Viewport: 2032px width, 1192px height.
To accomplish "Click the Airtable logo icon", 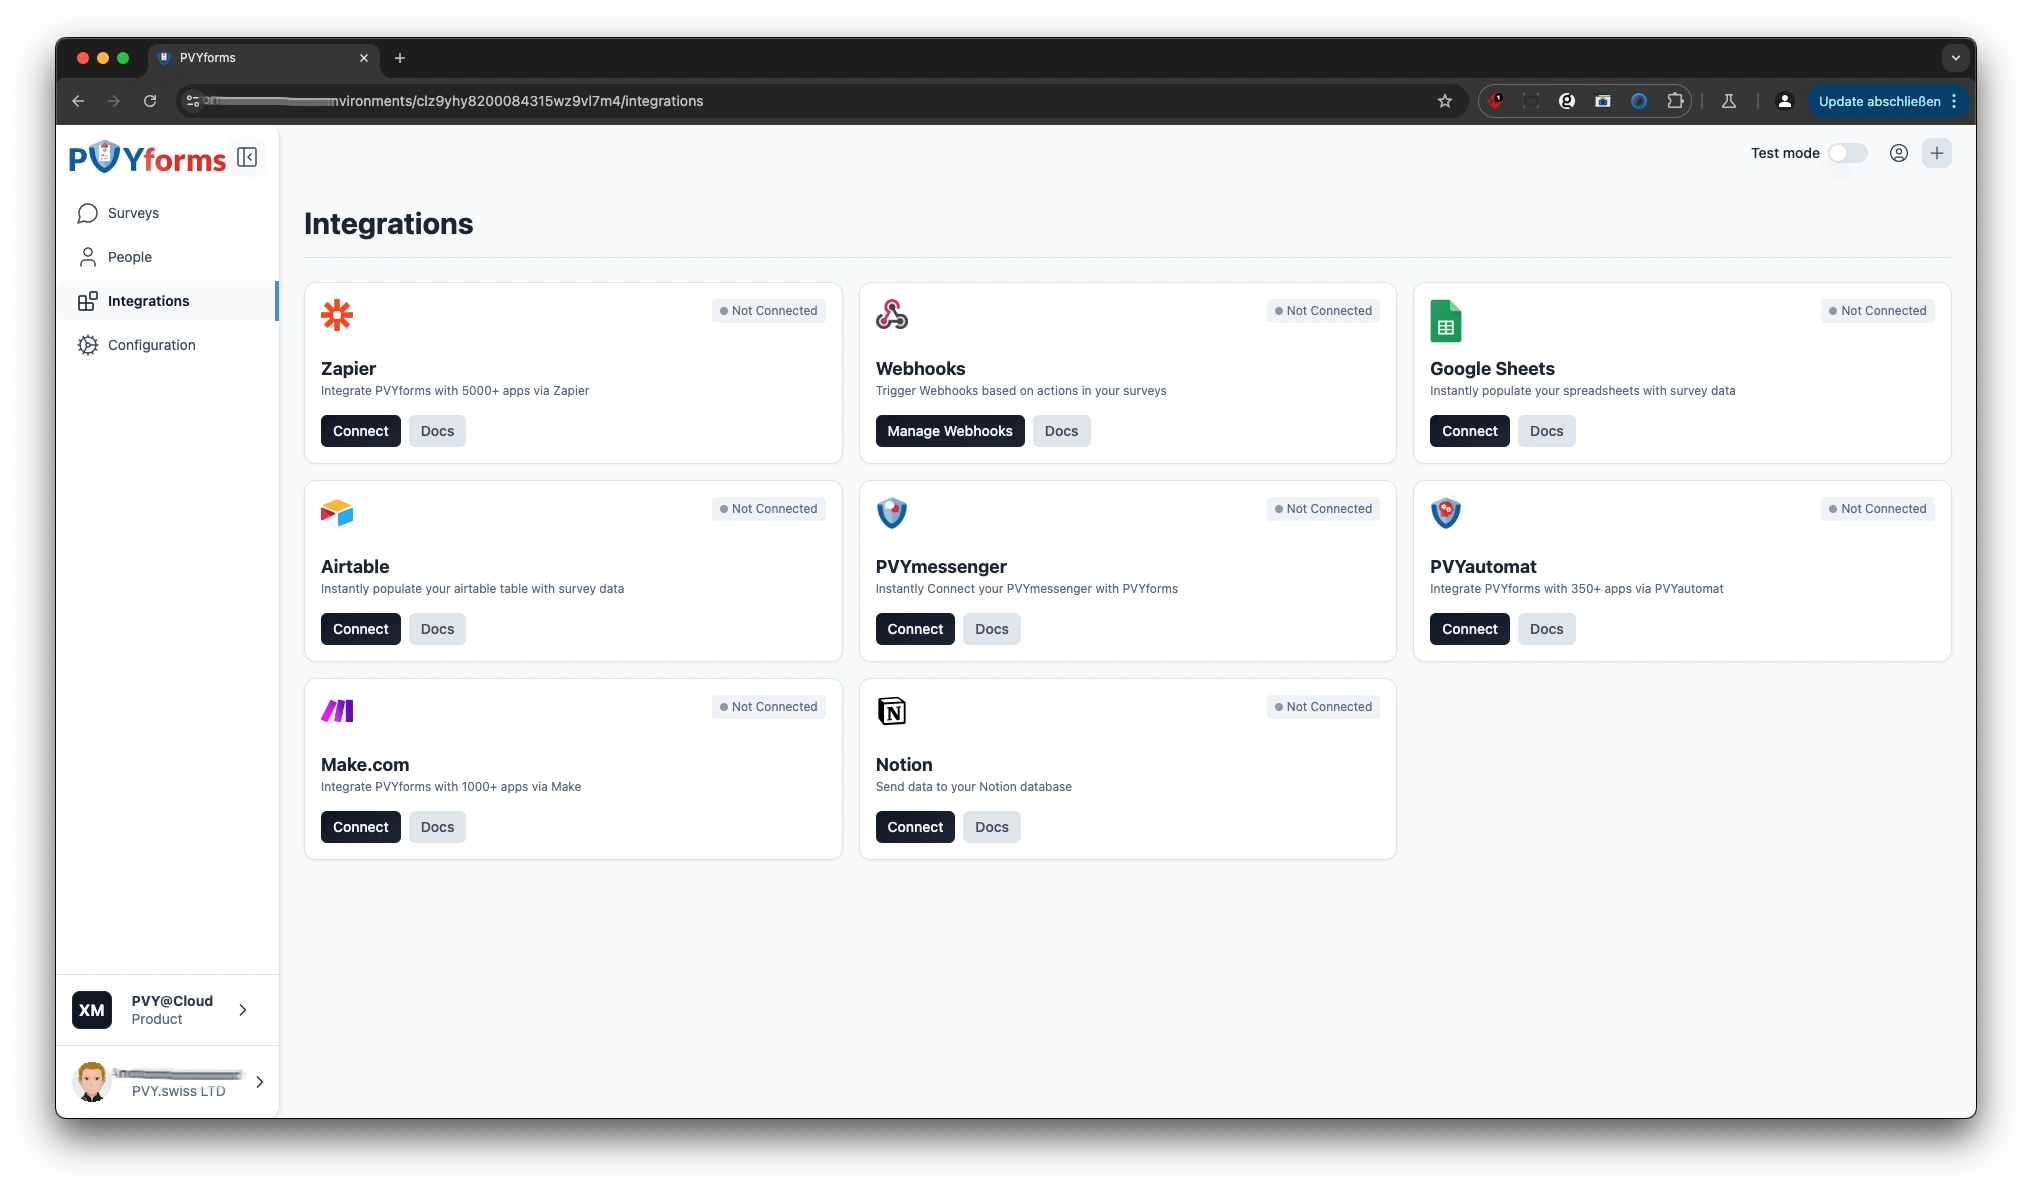I will pos(337,513).
